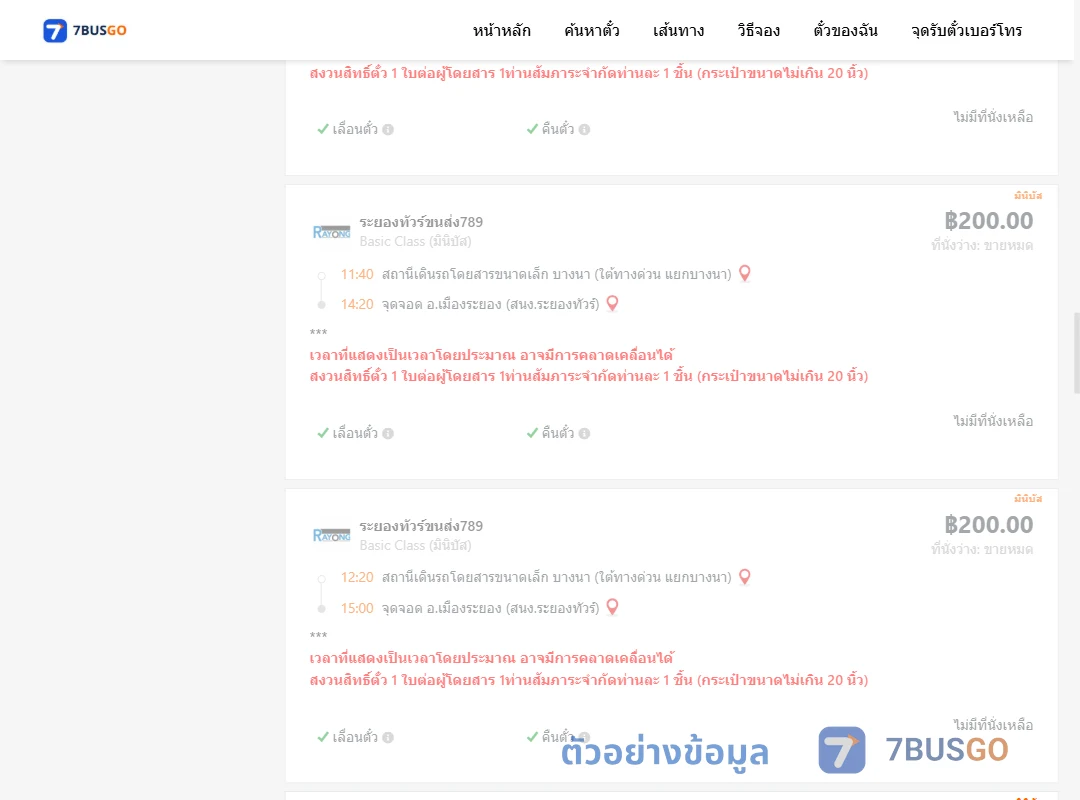Screen dimensions: 1080x800
Task: Open the จุดรับตั๋วเบอร์โทร menu item
Action: (x=966, y=30)
